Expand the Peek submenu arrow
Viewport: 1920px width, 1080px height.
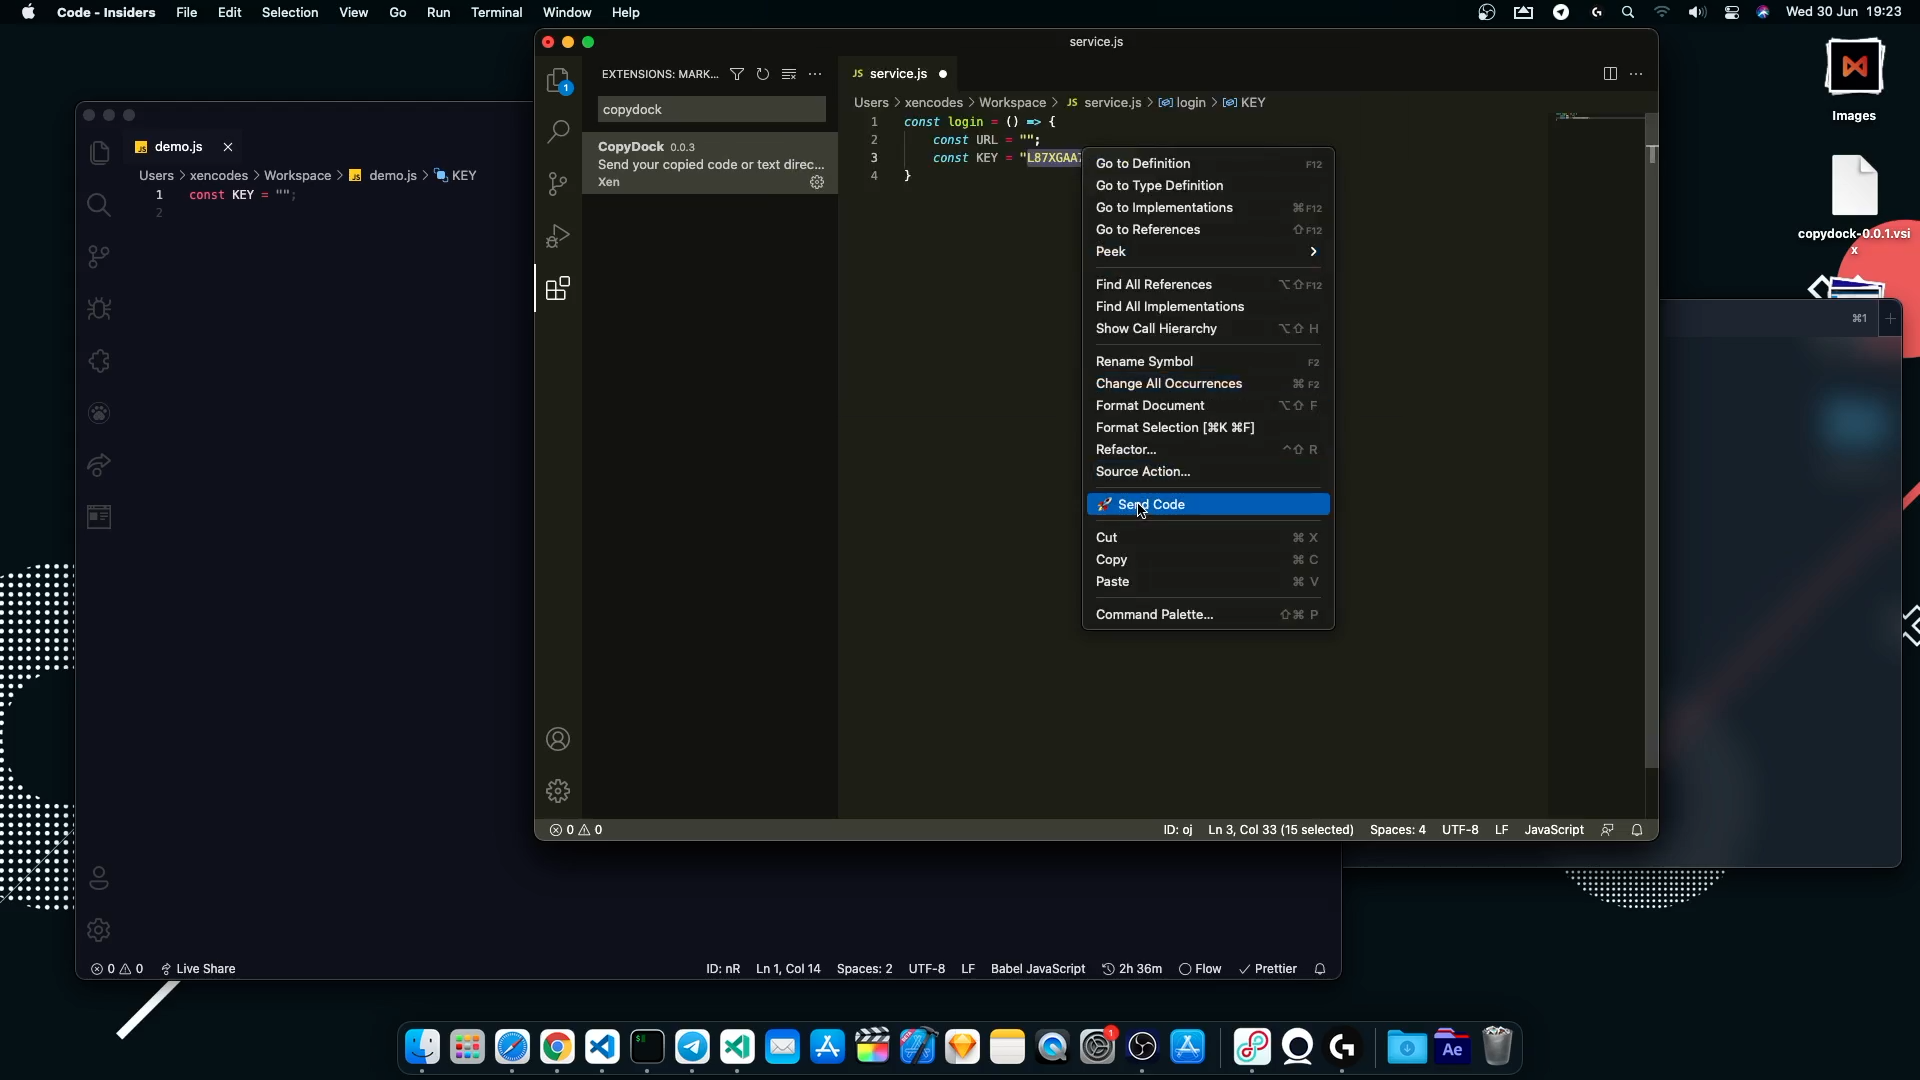(1313, 252)
